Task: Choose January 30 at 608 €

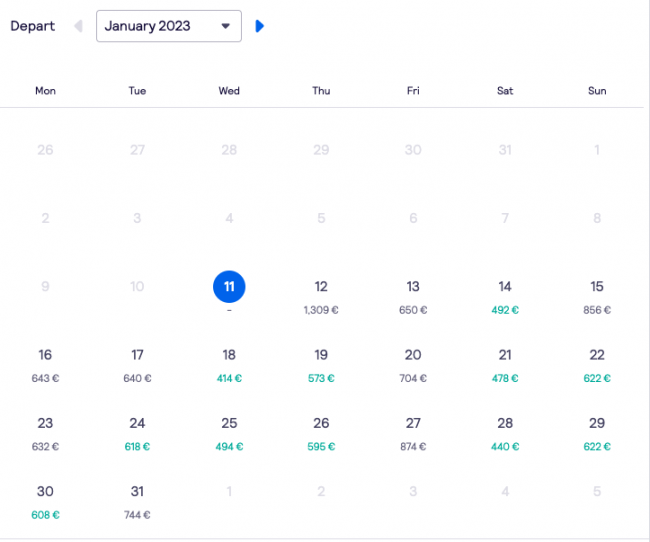Action: [x=45, y=502]
